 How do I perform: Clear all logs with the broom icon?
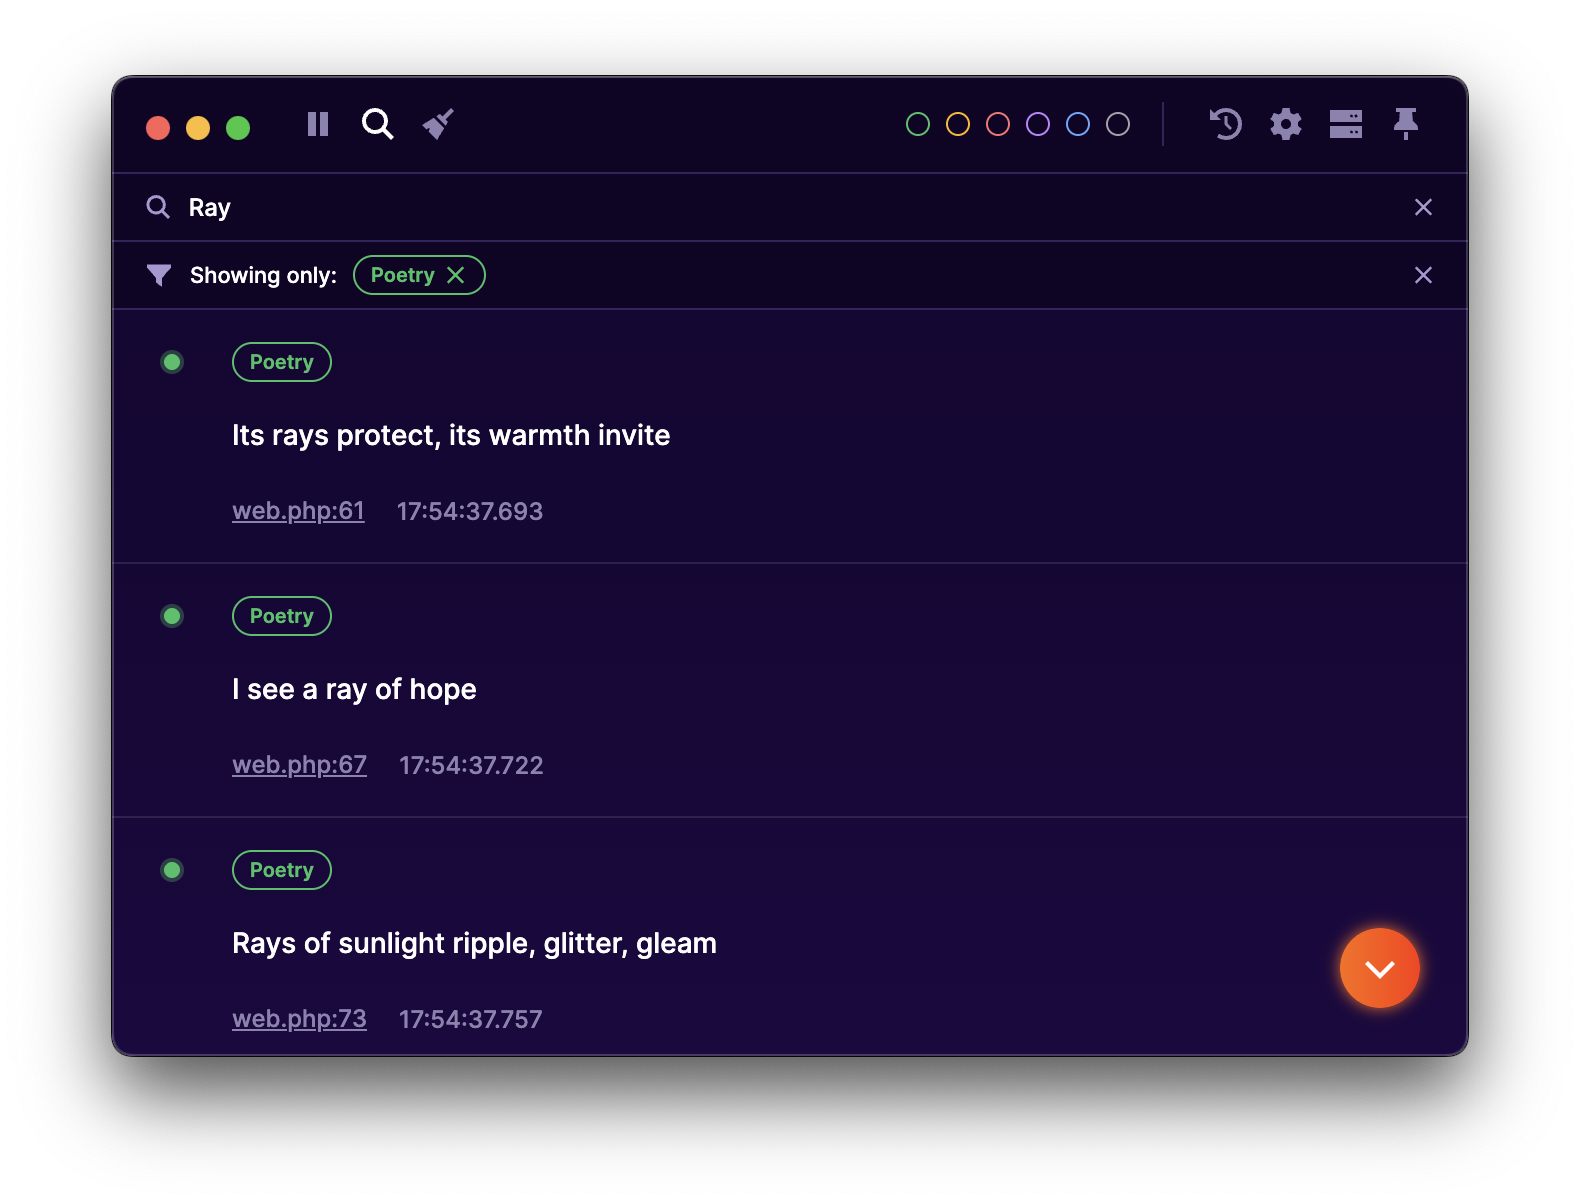(438, 124)
